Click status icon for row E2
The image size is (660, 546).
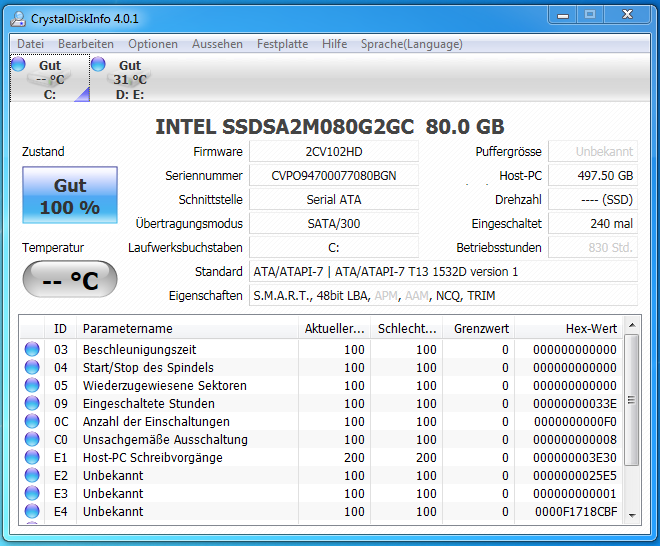click(x=32, y=475)
